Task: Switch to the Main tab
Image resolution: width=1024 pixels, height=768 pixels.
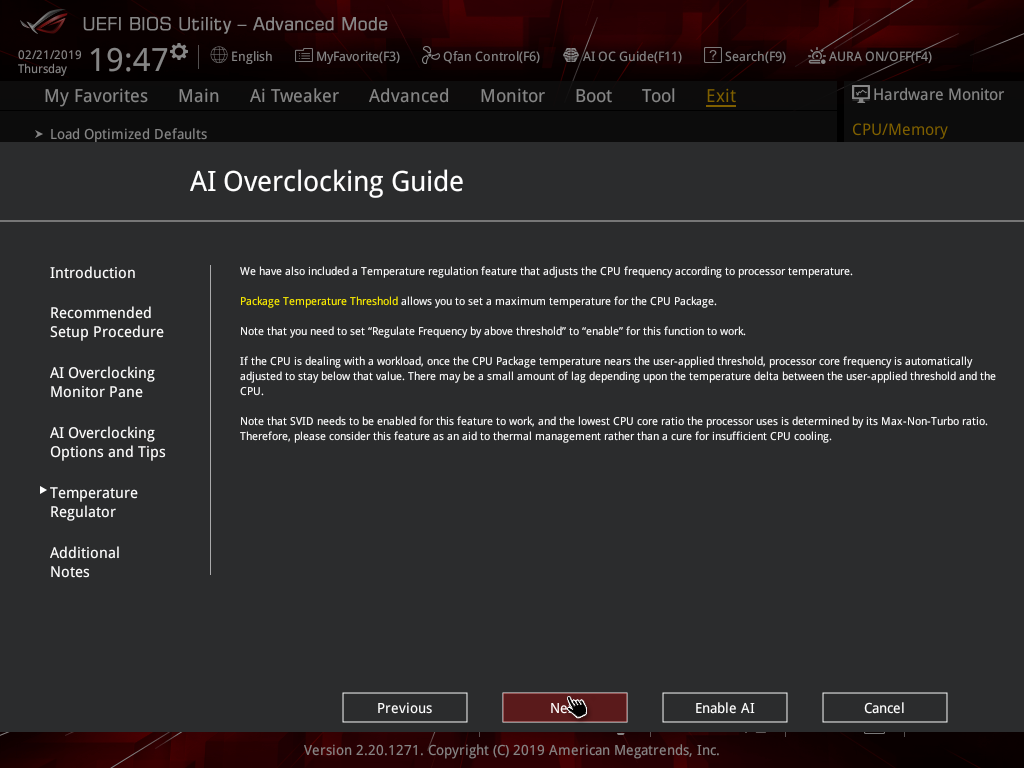Action: click(x=199, y=96)
